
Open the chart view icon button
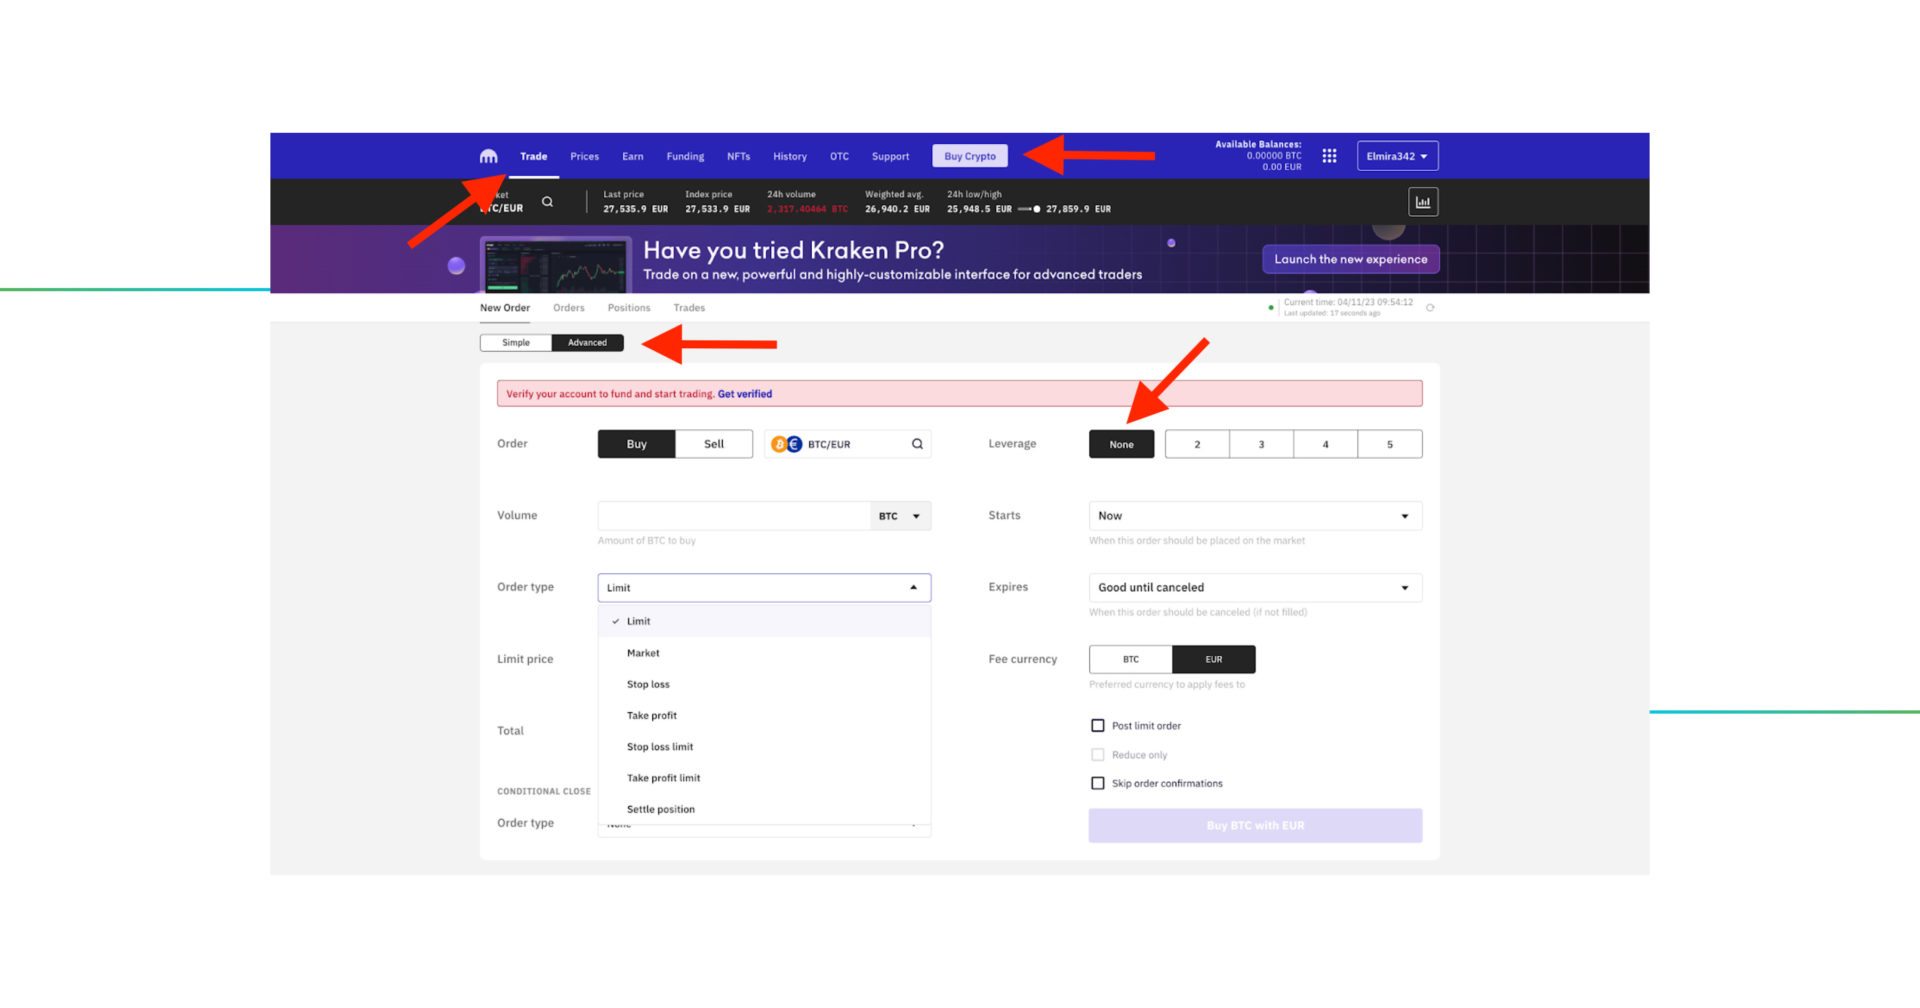(1422, 202)
